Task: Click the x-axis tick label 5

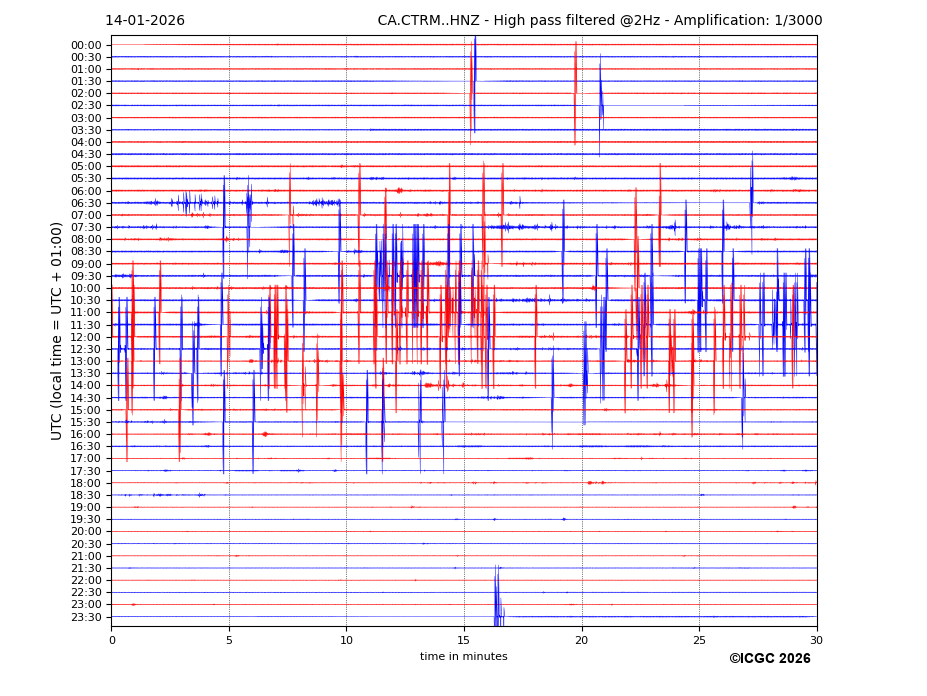Action: point(229,640)
